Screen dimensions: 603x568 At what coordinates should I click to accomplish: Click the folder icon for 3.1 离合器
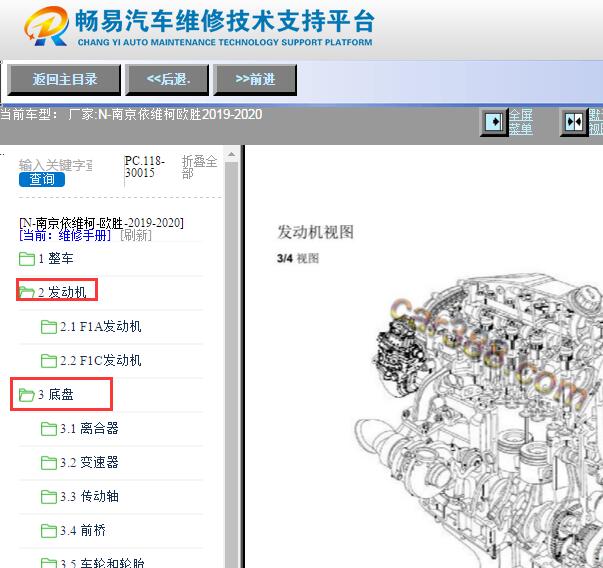pos(49,429)
